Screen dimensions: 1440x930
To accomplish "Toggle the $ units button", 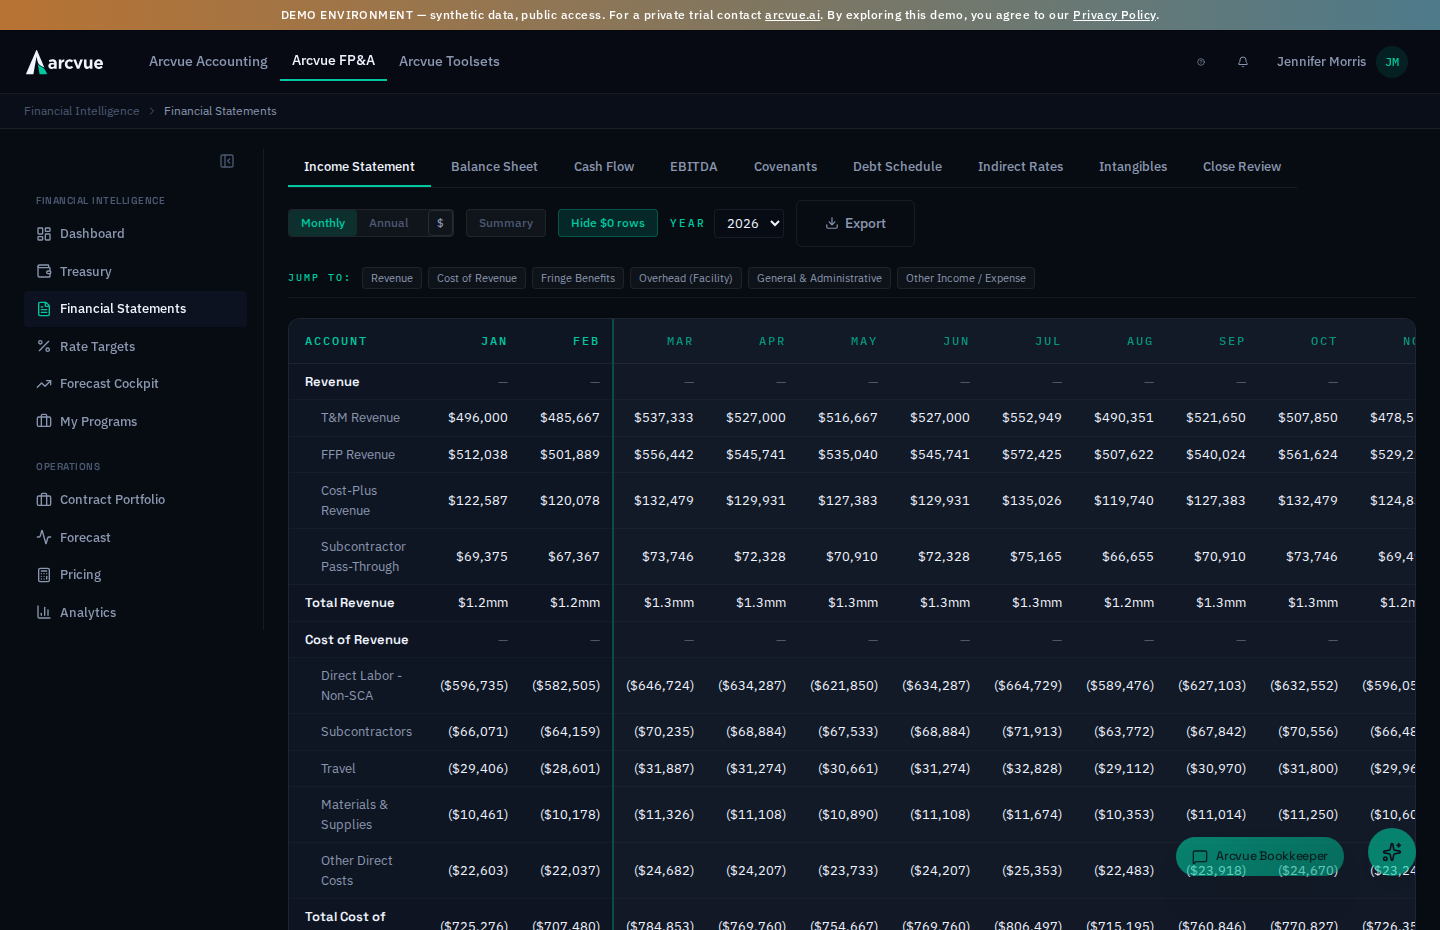I will pos(440,223).
